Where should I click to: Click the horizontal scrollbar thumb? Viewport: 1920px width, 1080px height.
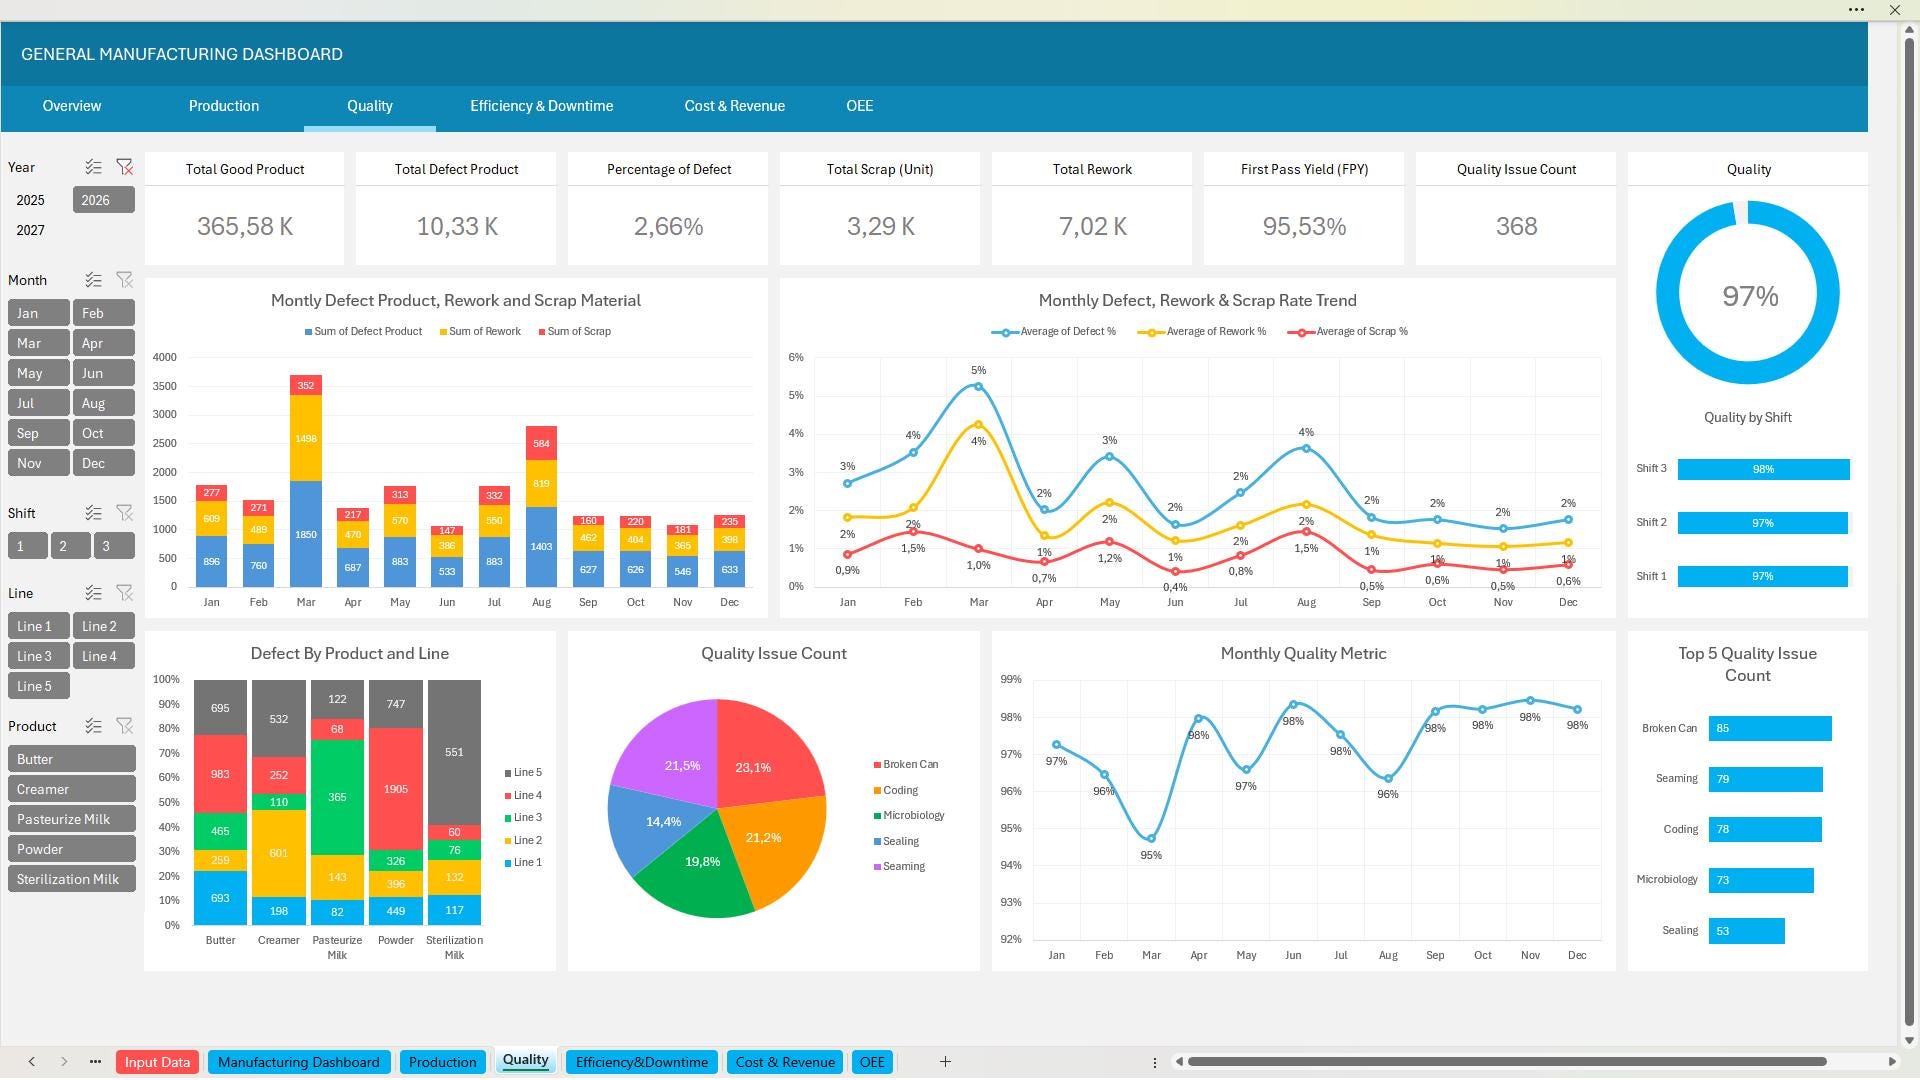coord(1506,1062)
